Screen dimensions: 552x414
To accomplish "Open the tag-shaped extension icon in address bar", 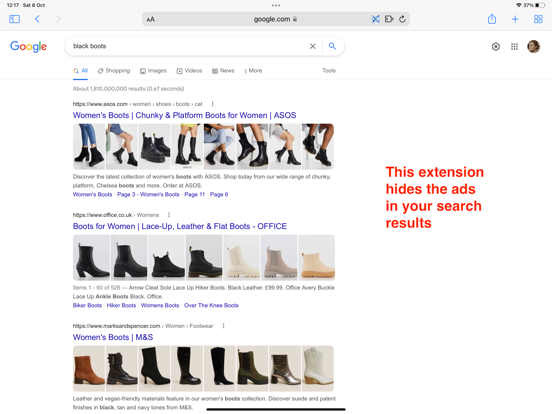I will pyautogui.click(x=389, y=19).
